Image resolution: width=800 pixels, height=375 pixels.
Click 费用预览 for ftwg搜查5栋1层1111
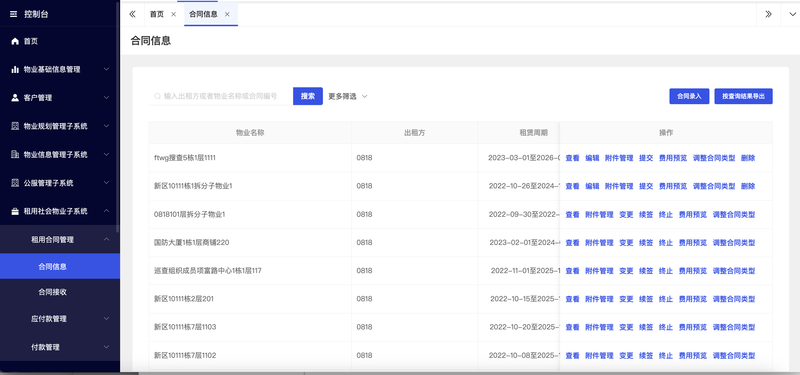pyautogui.click(x=673, y=158)
